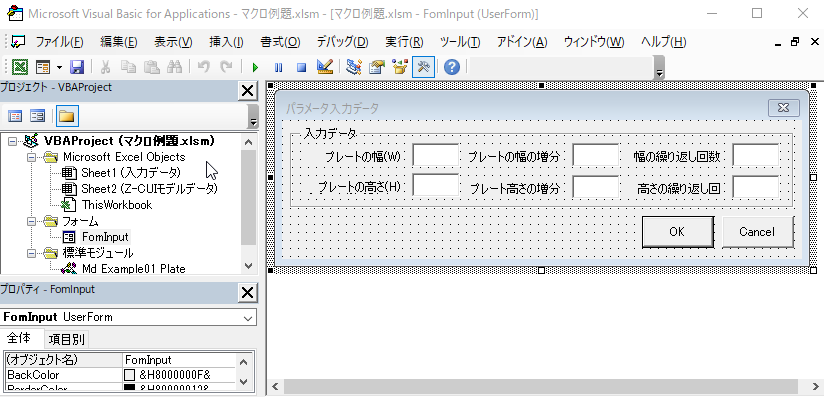Select Md_Example01_Plate module in tree
Image resolution: width=824 pixels, height=397 pixels.
133,269
